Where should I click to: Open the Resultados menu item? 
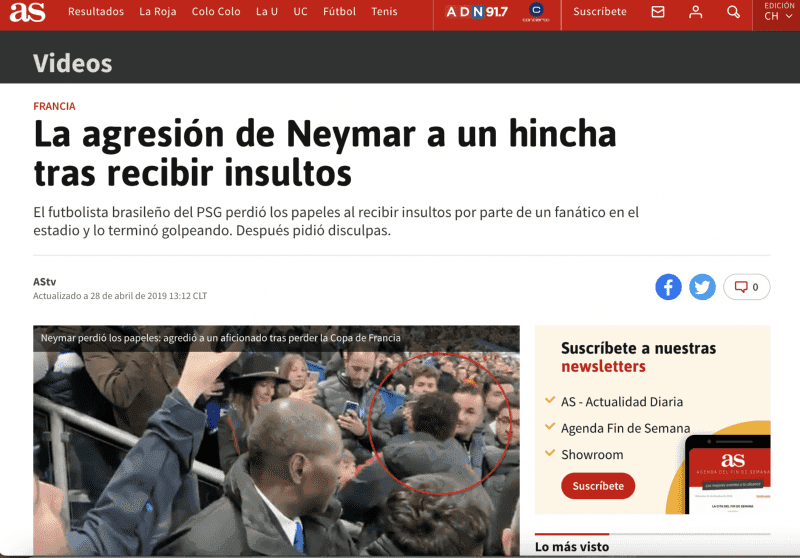pos(96,12)
